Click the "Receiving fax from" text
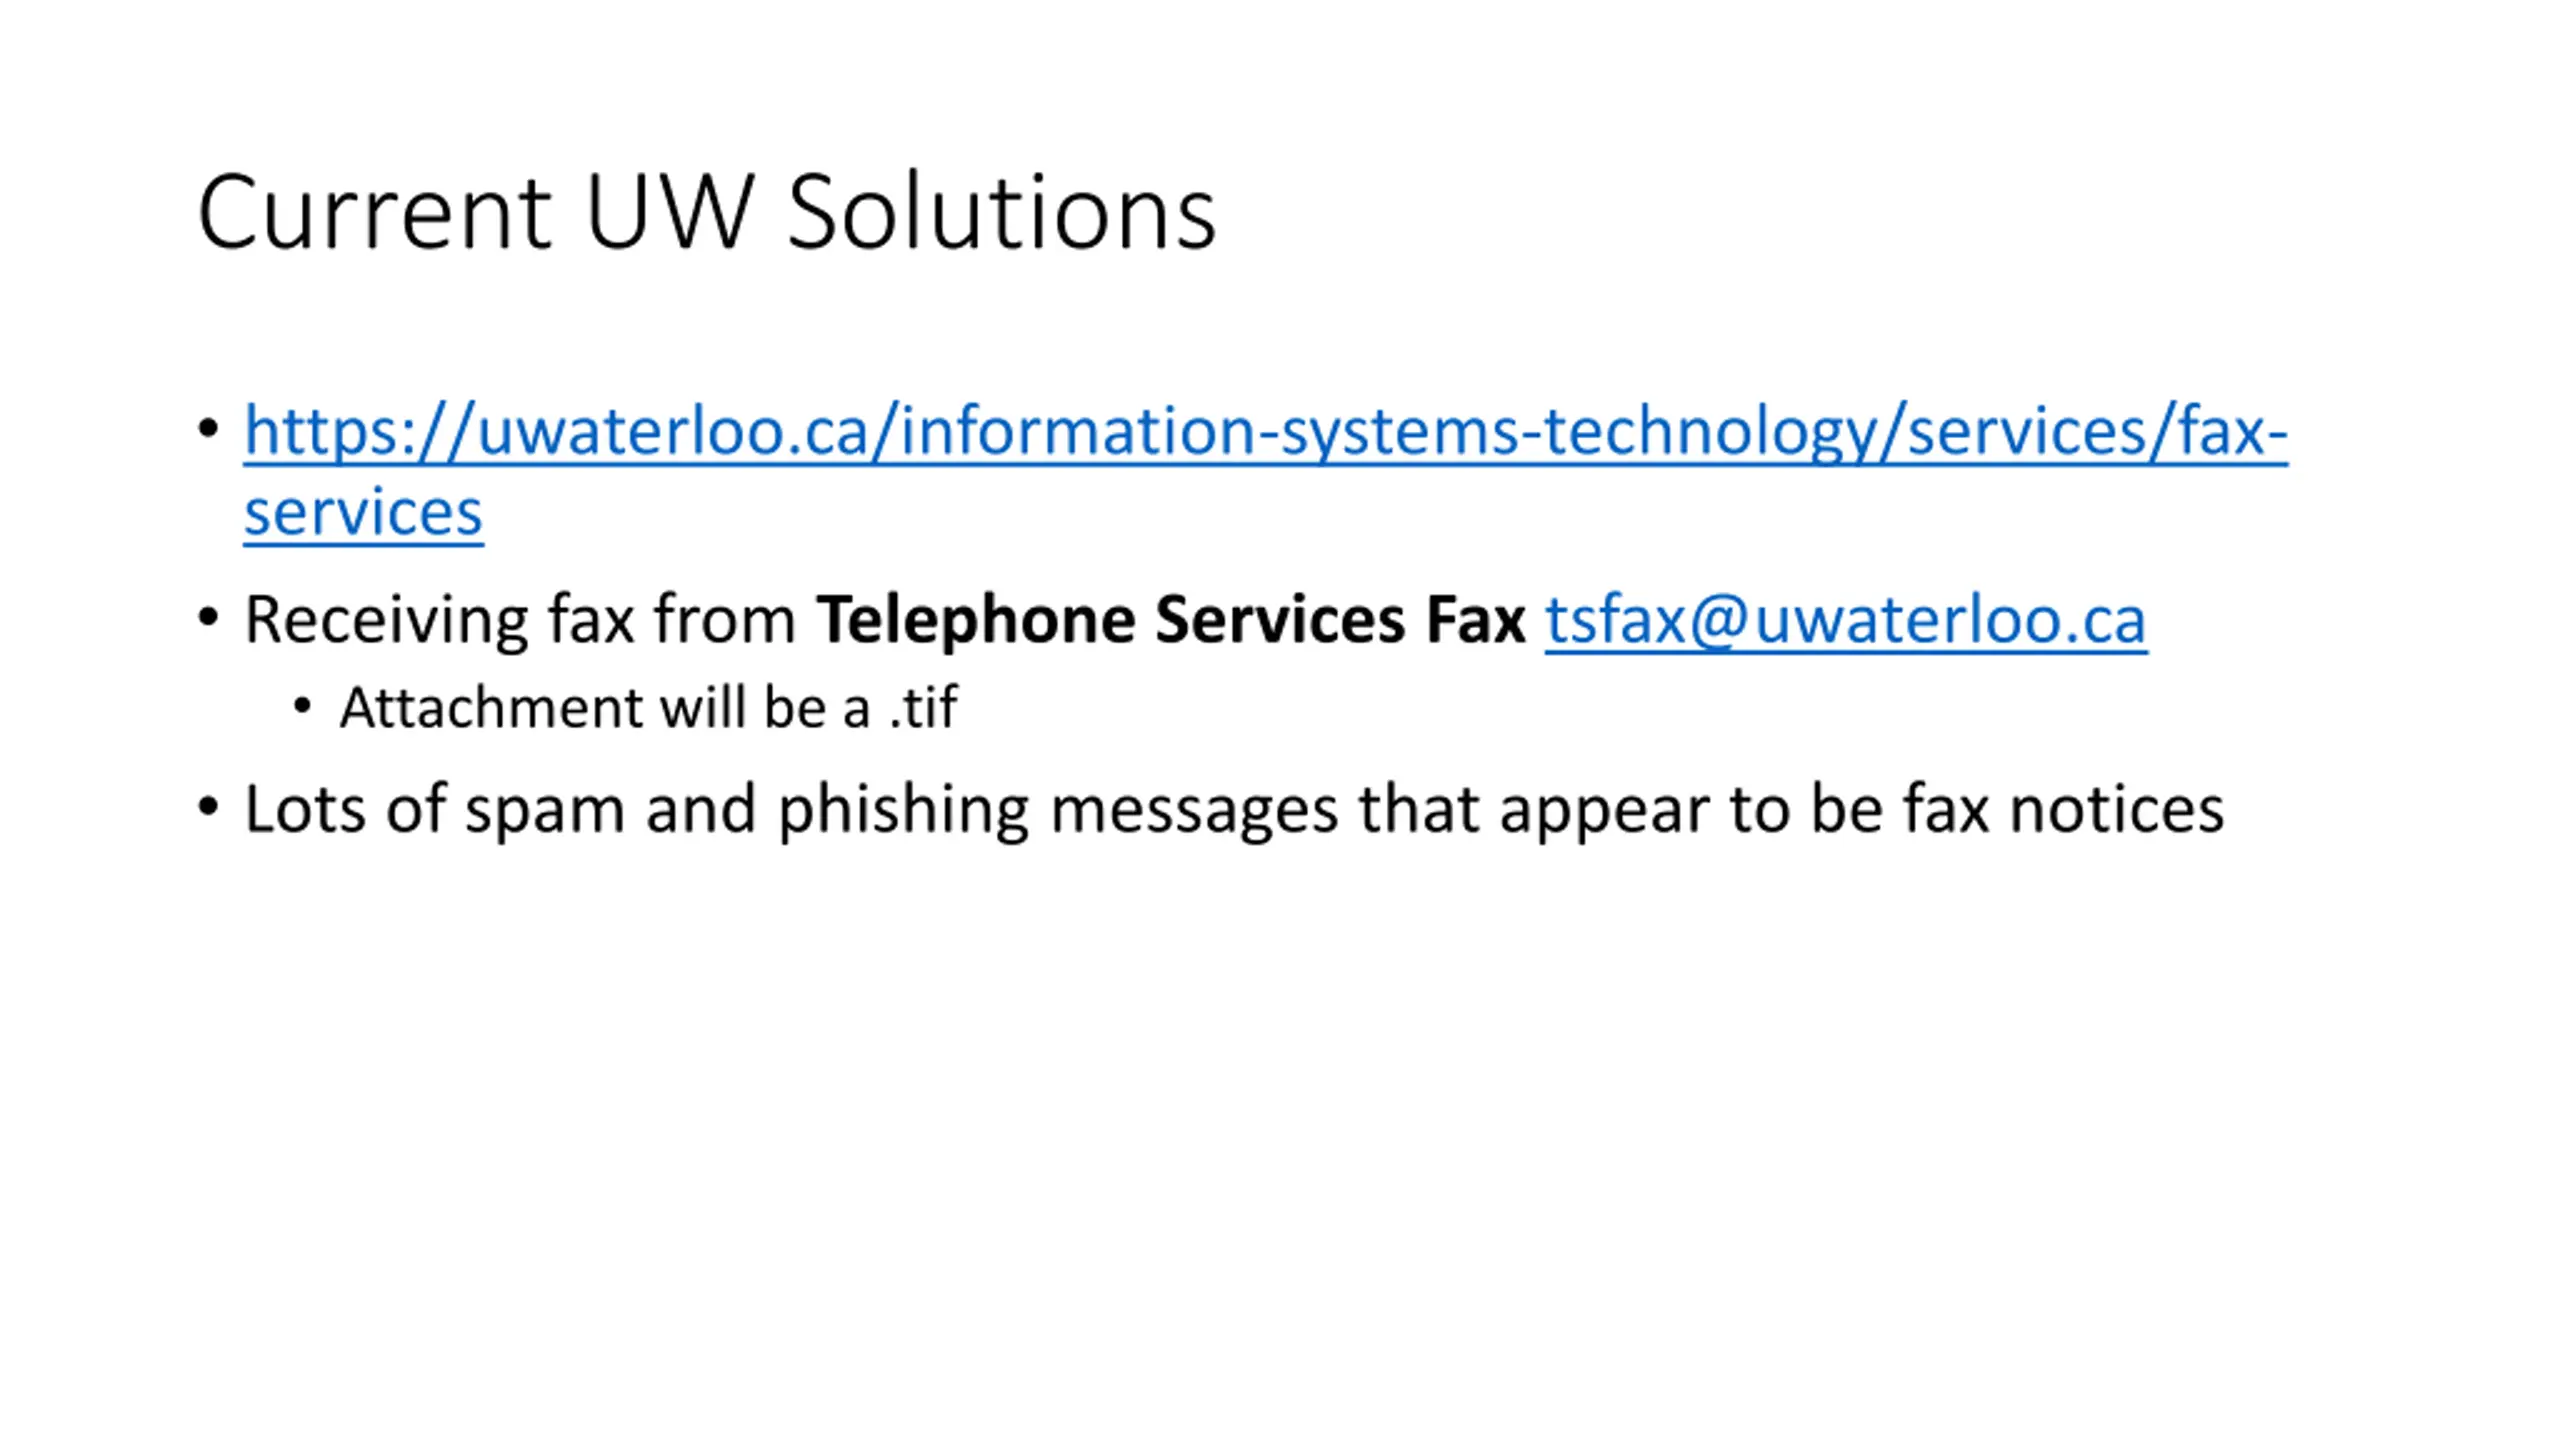This screenshot has height=1440, width=2560. pos(520,620)
